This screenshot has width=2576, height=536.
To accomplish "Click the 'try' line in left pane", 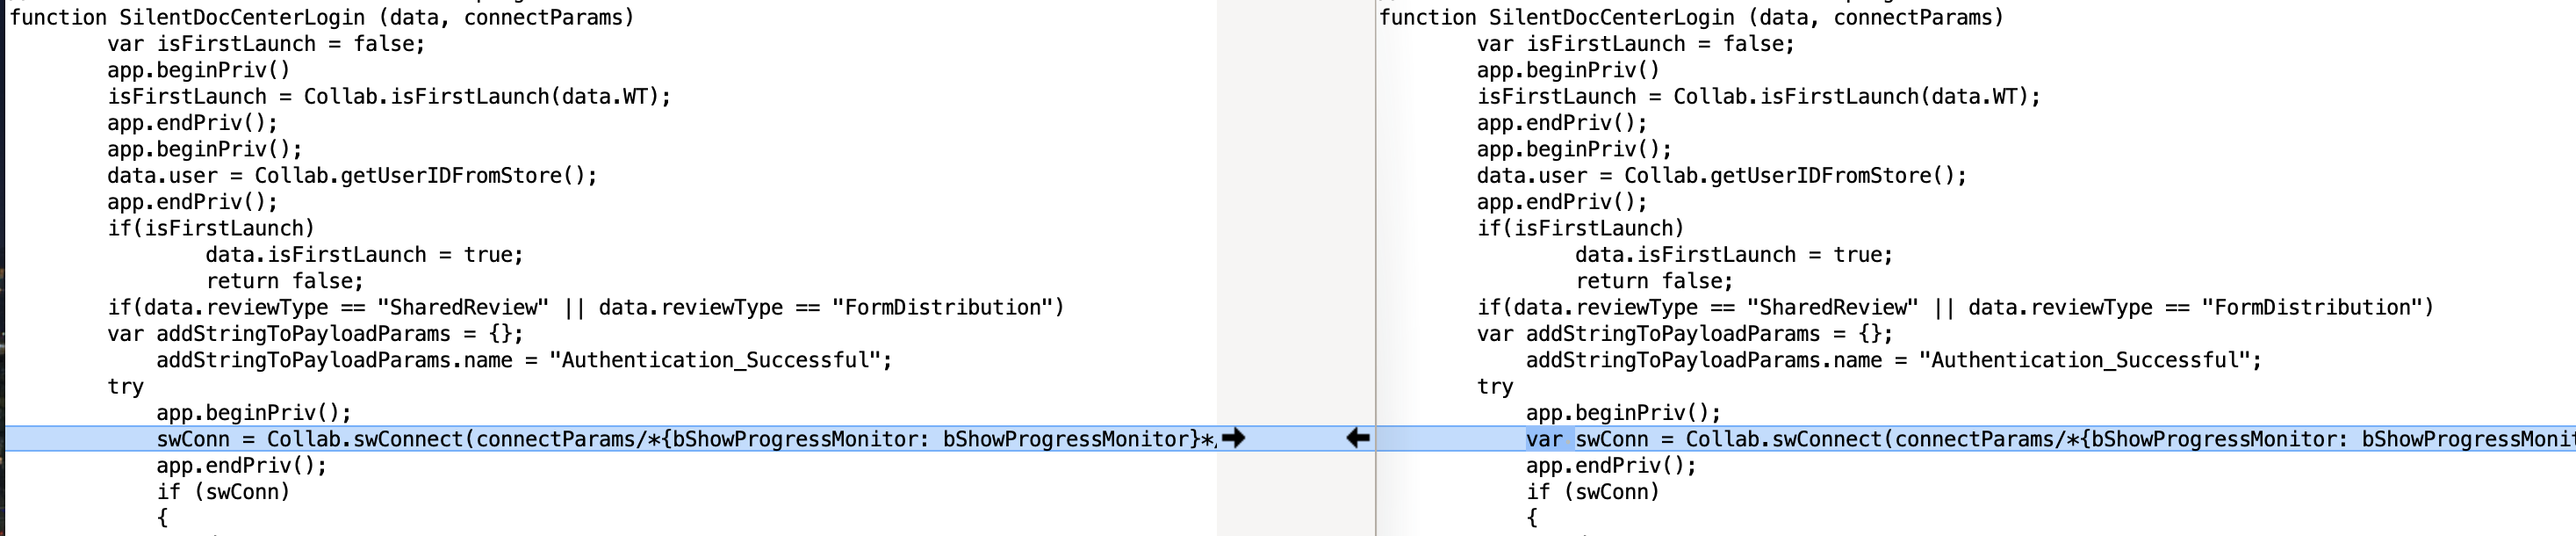I will point(126,387).
